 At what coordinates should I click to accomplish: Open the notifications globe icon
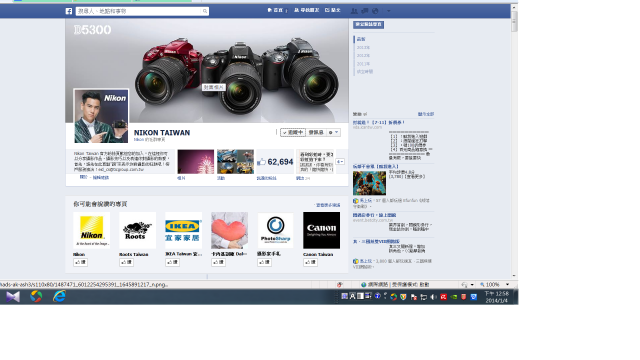click(x=375, y=11)
